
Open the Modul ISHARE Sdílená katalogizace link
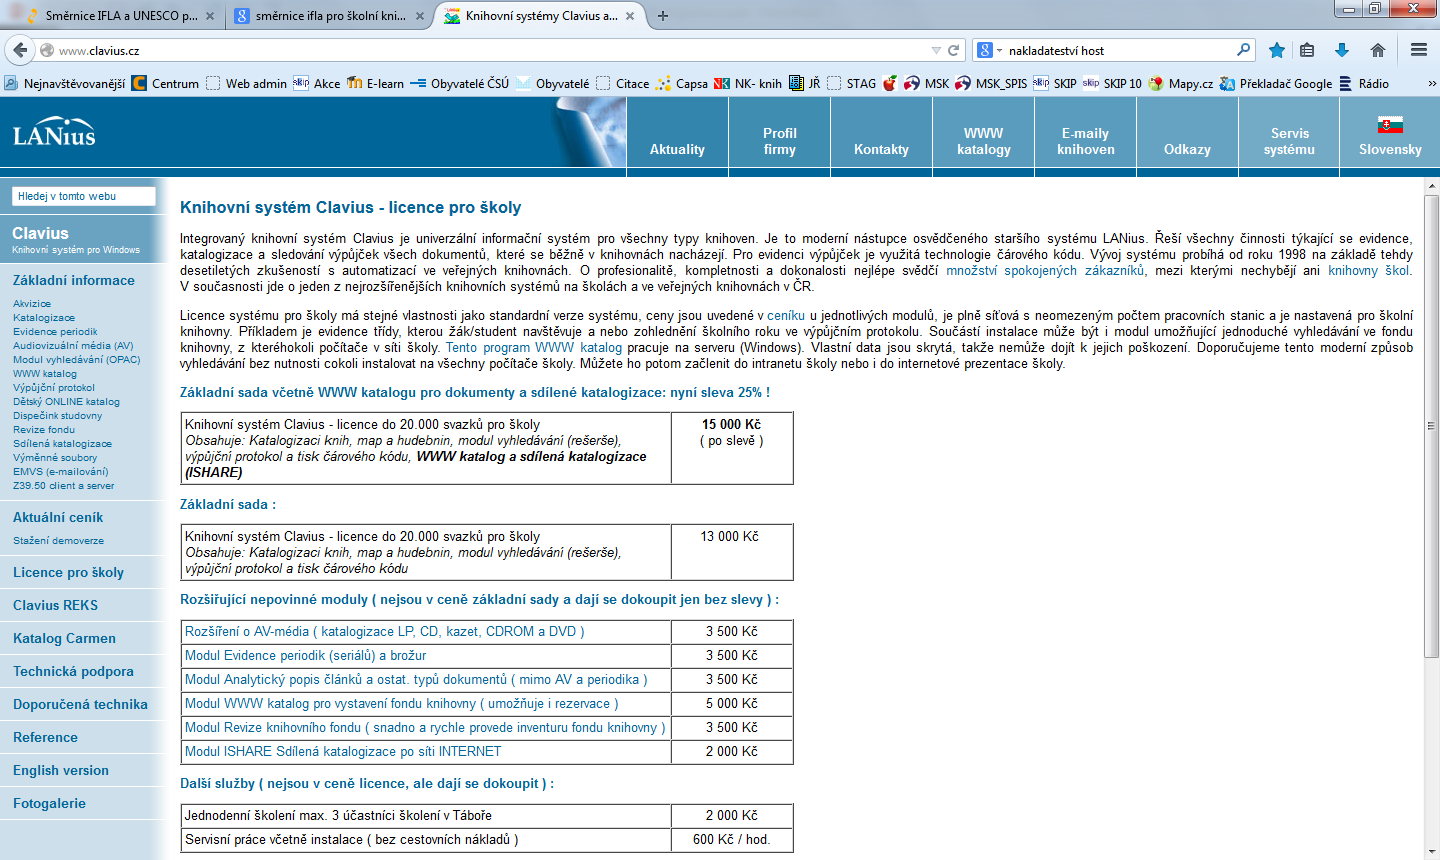click(343, 751)
